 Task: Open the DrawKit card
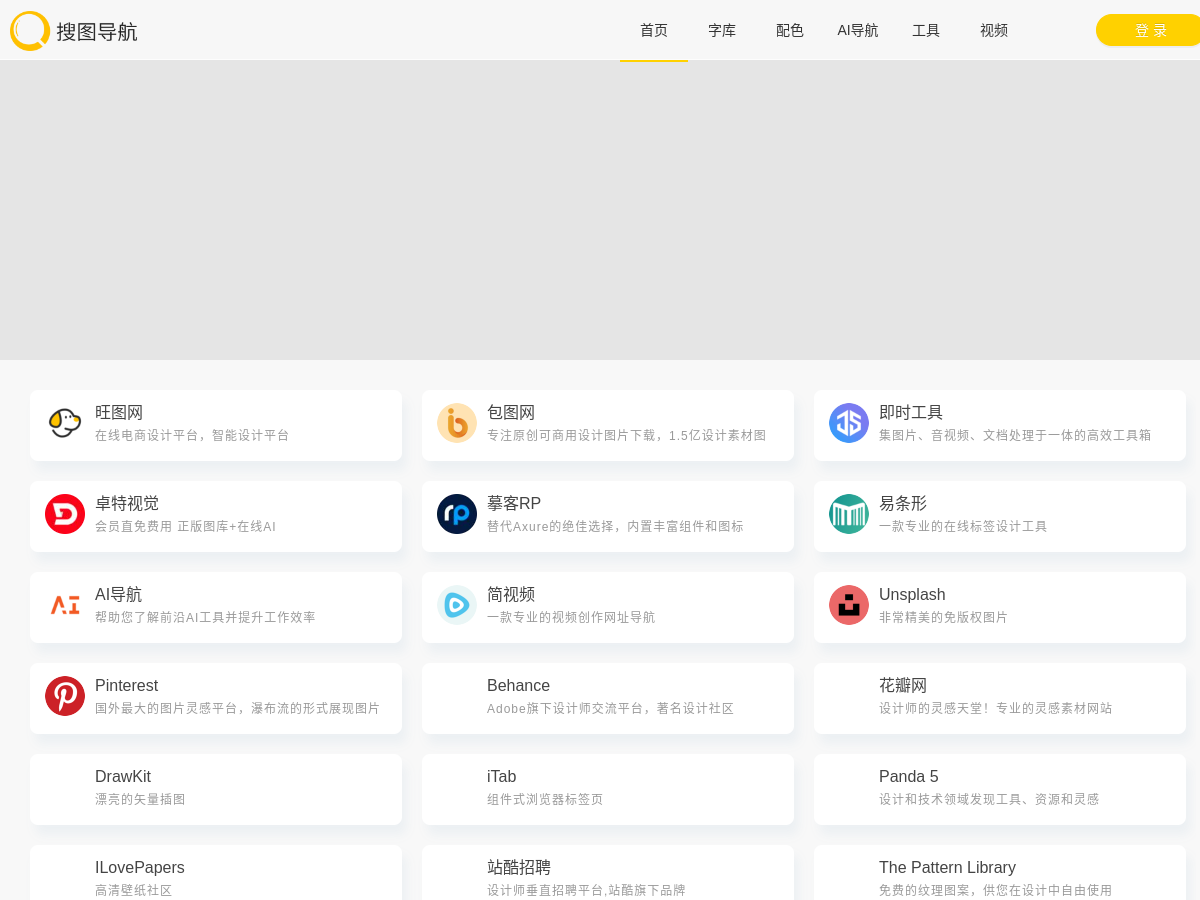(216, 789)
